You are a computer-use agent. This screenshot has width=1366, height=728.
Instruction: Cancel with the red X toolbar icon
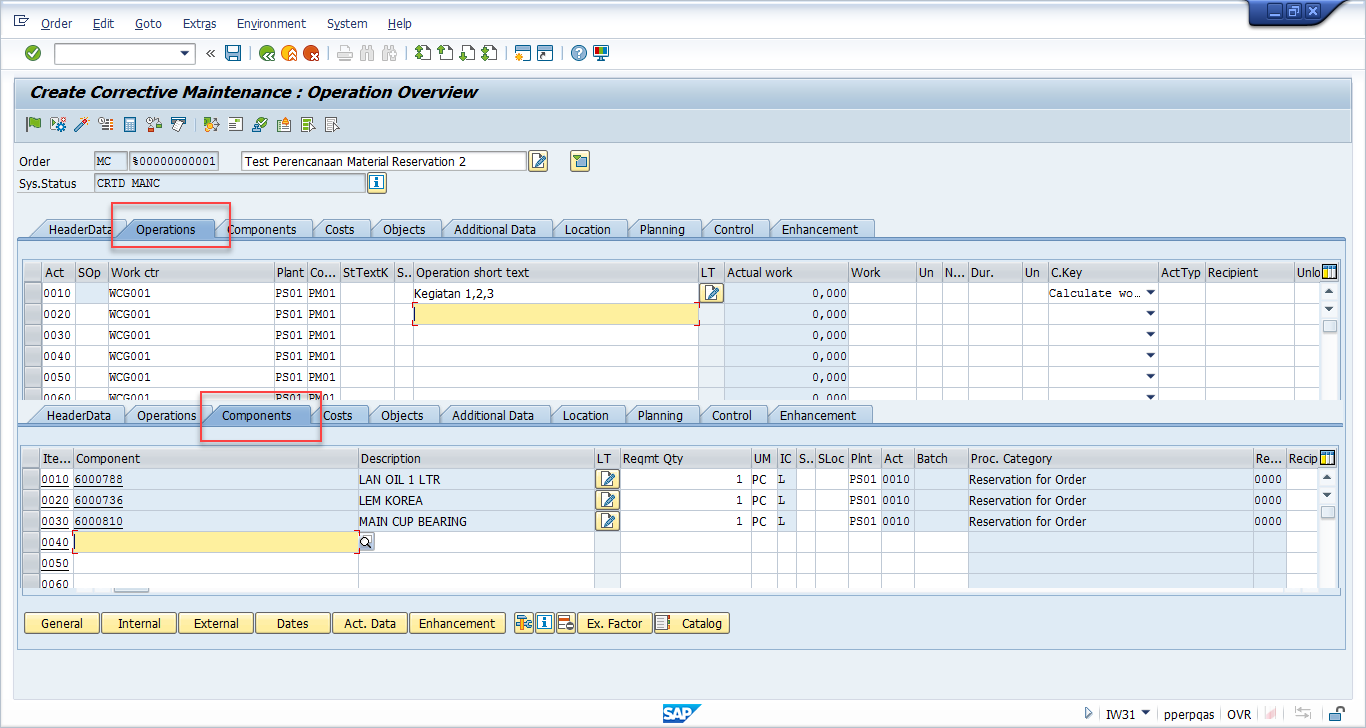310,53
